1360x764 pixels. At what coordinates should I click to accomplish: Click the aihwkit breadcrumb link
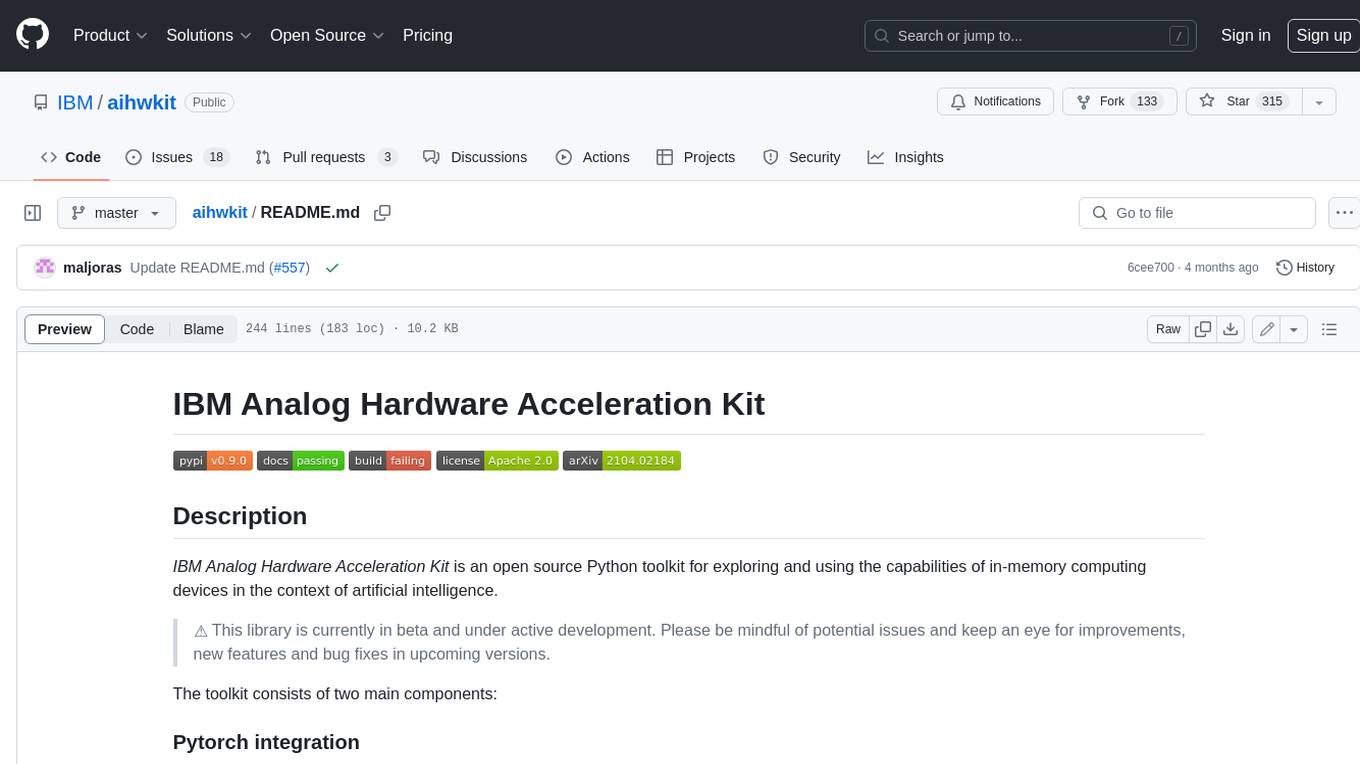coord(220,213)
